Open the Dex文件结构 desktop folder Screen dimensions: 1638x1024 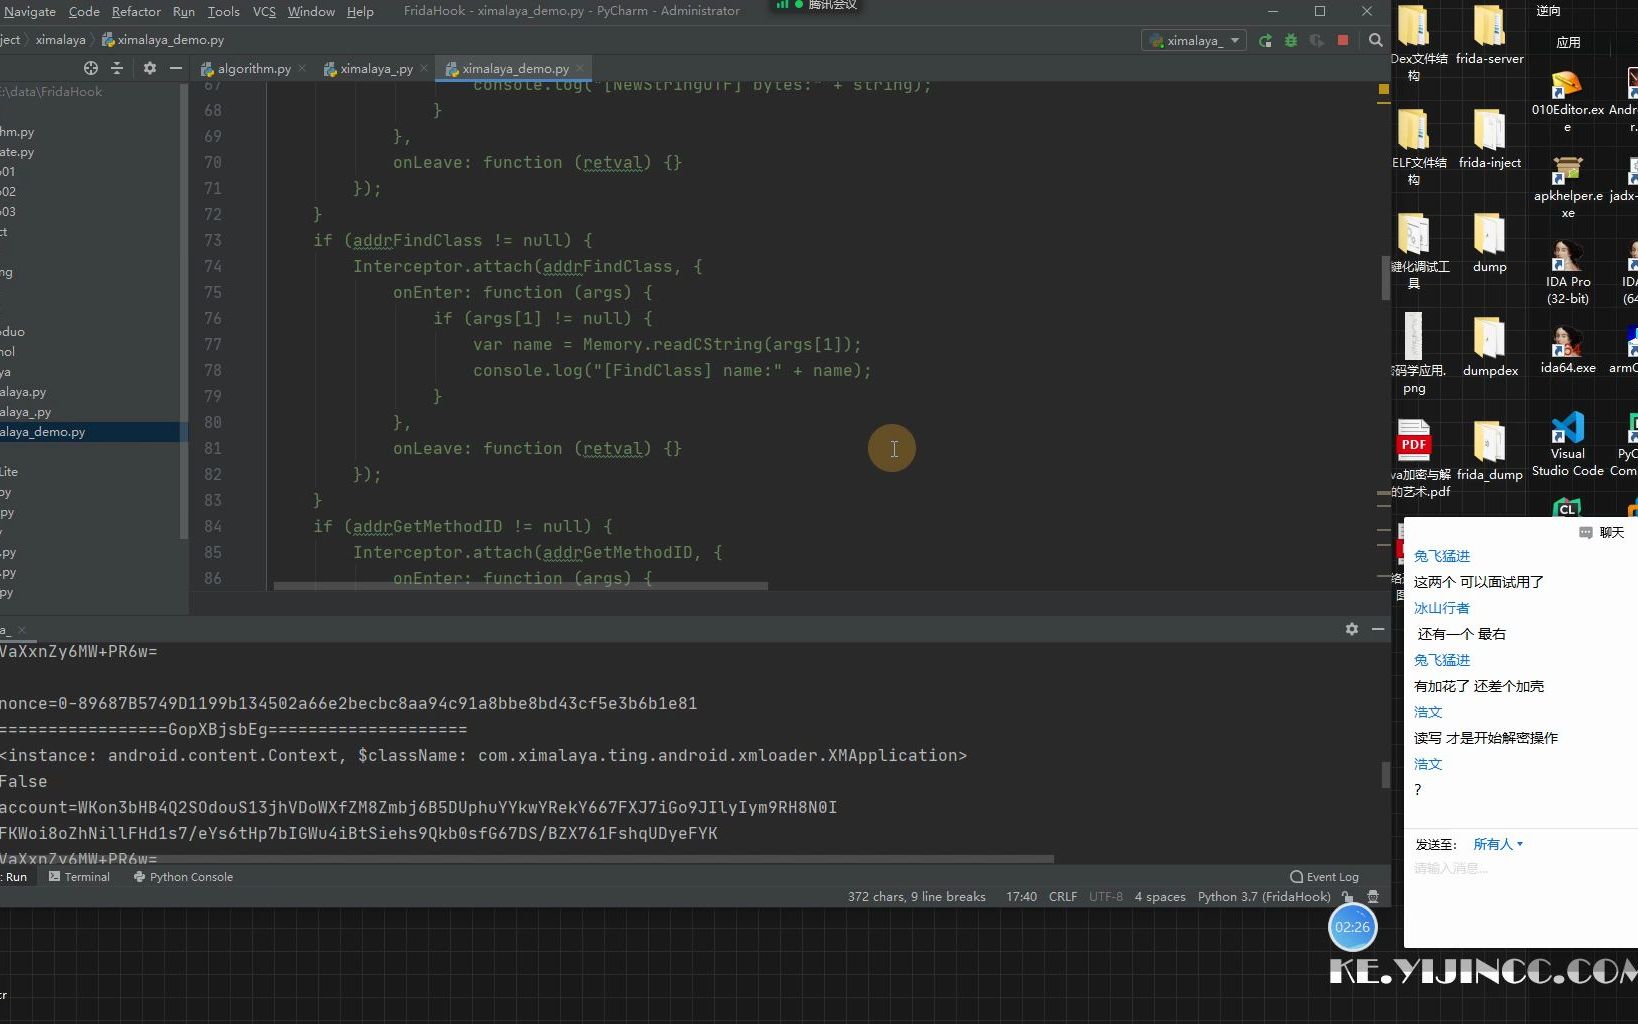pos(1414,43)
